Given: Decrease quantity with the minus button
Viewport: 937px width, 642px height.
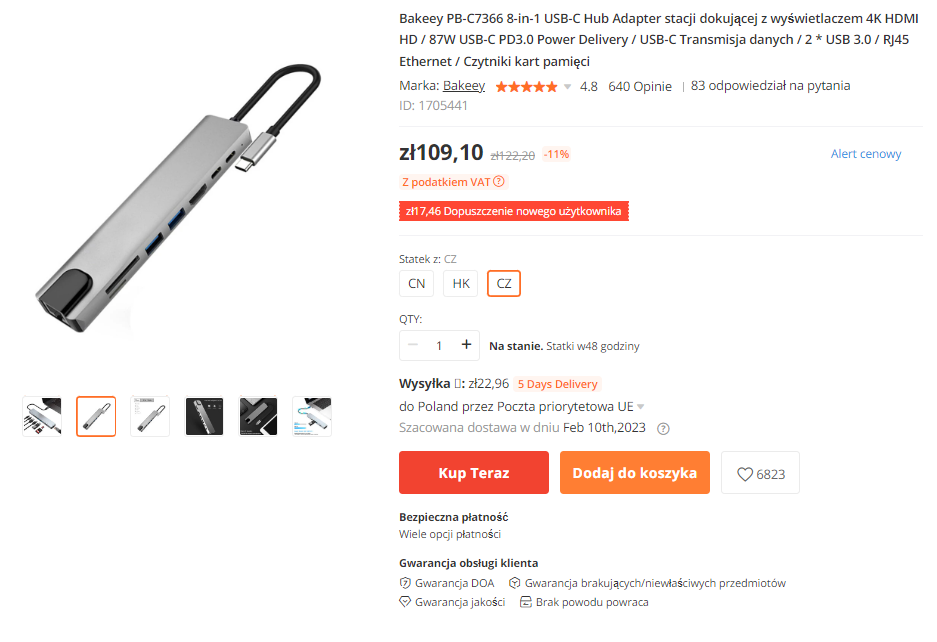Looking at the screenshot, I should [x=412, y=344].
